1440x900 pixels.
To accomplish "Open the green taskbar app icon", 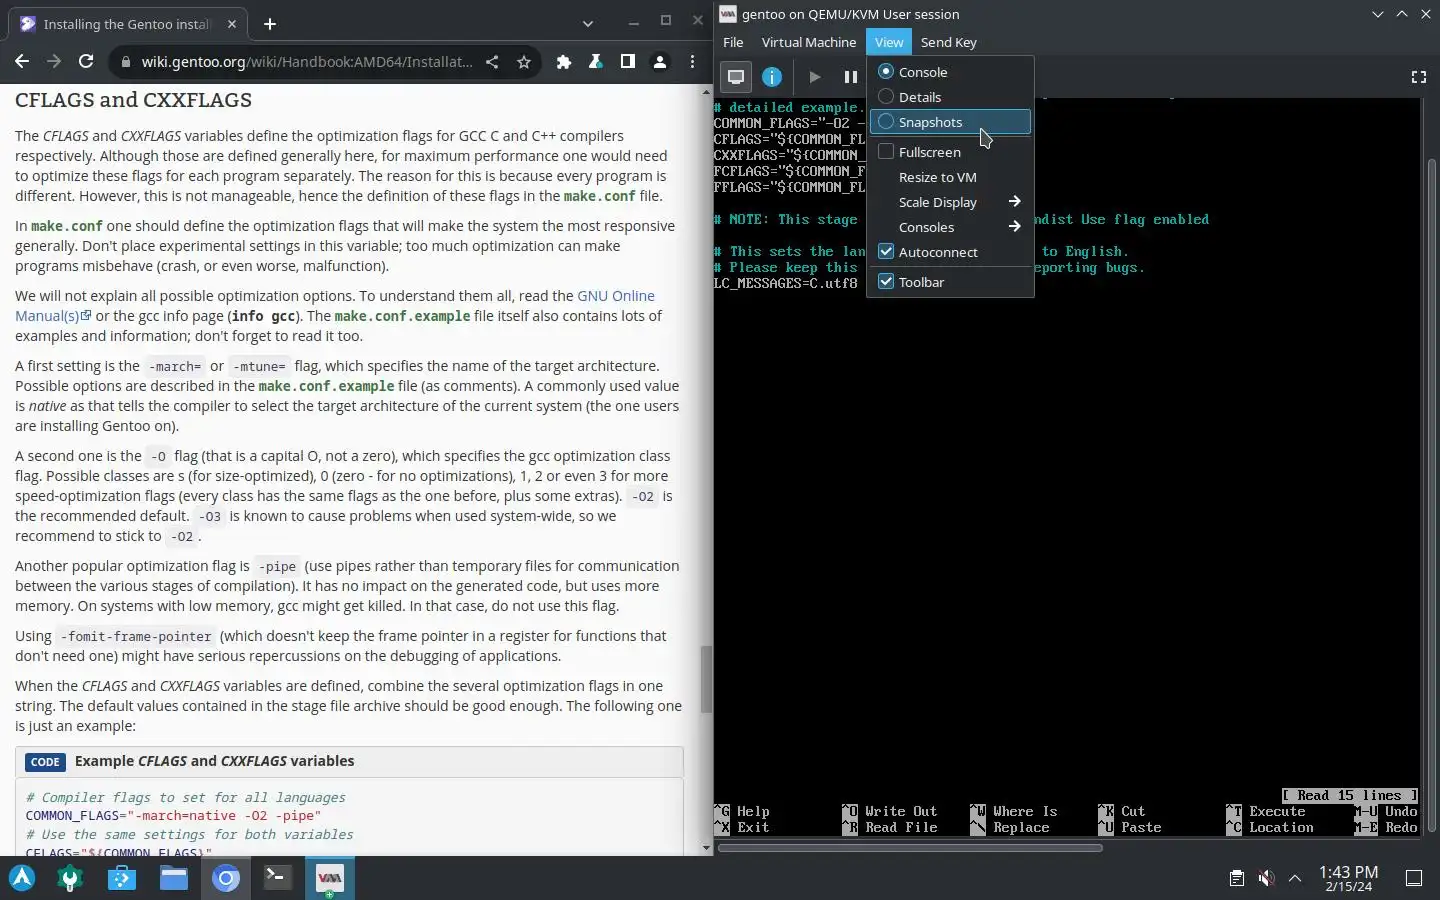I will [x=70, y=878].
